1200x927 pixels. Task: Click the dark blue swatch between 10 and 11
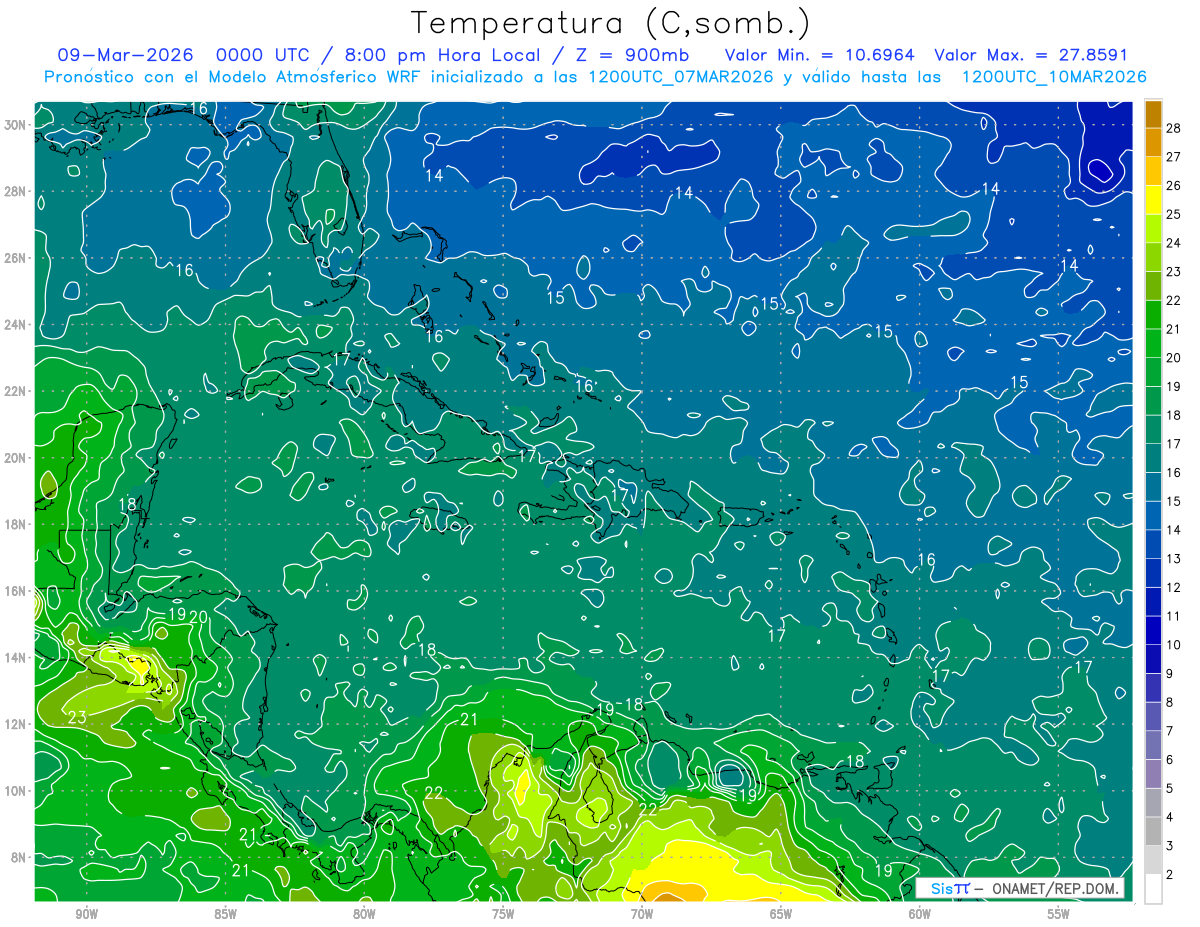point(1153,630)
